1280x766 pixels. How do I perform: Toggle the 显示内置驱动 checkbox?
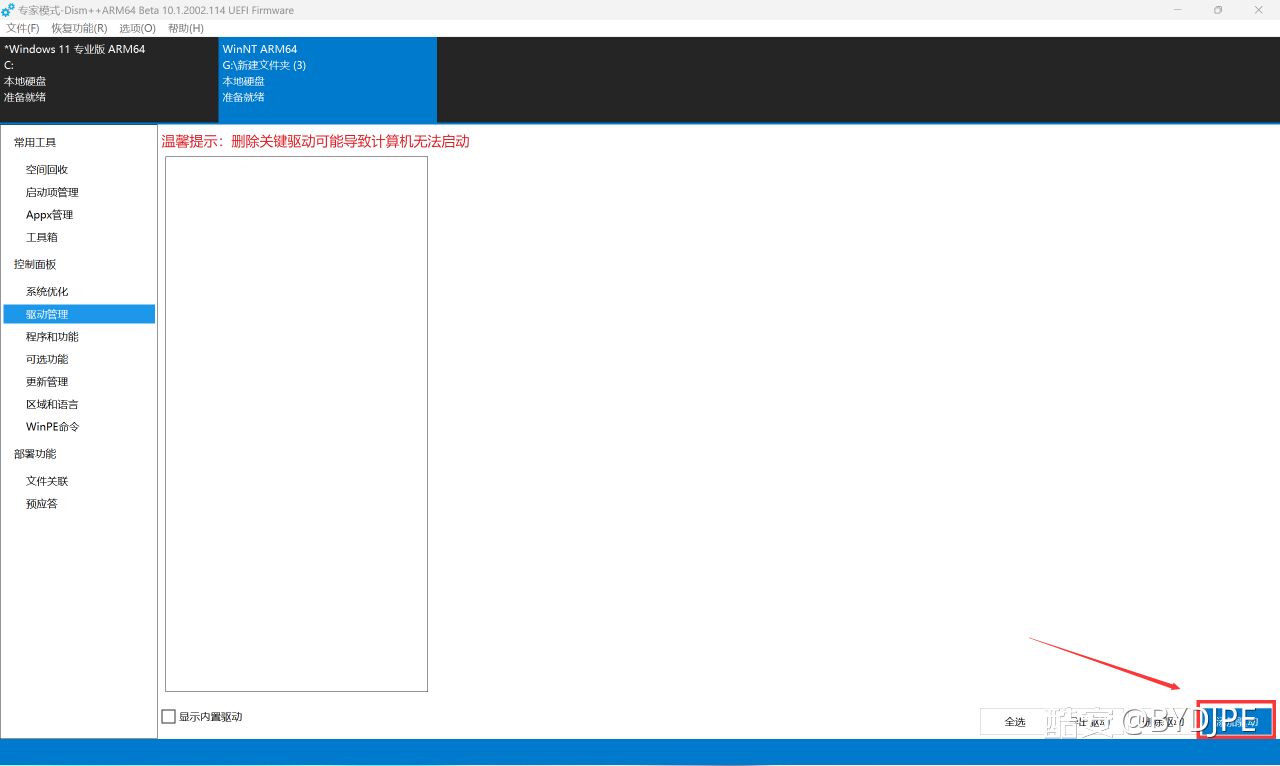[169, 717]
